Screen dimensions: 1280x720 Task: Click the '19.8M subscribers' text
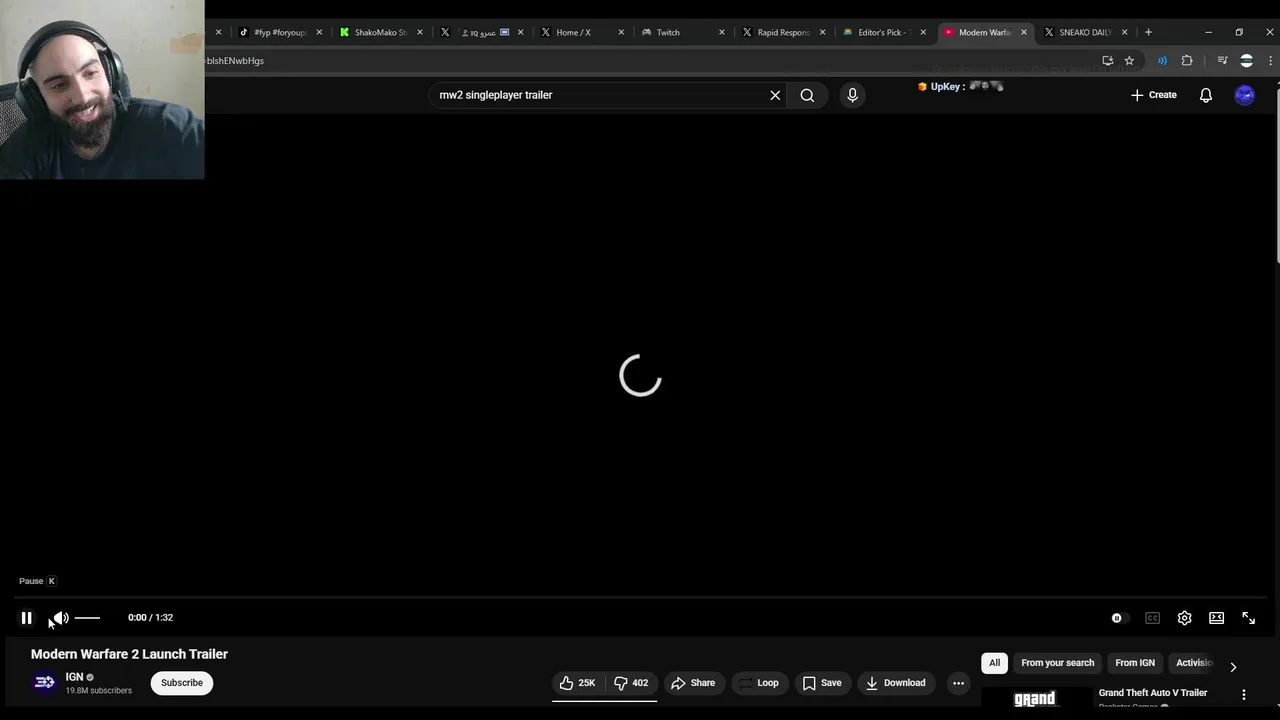tap(98, 691)
